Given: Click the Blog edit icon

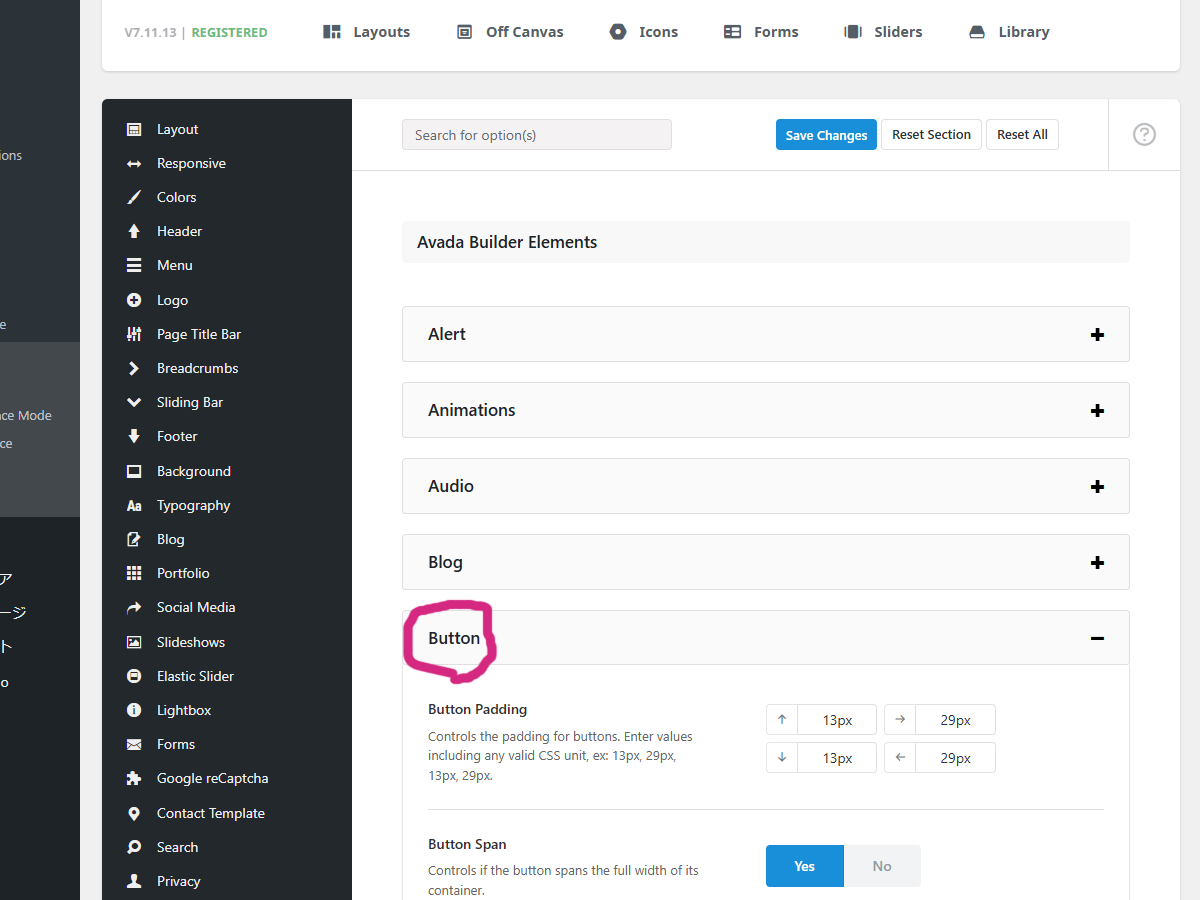Looking at the screenshot, I should (134, 539).
